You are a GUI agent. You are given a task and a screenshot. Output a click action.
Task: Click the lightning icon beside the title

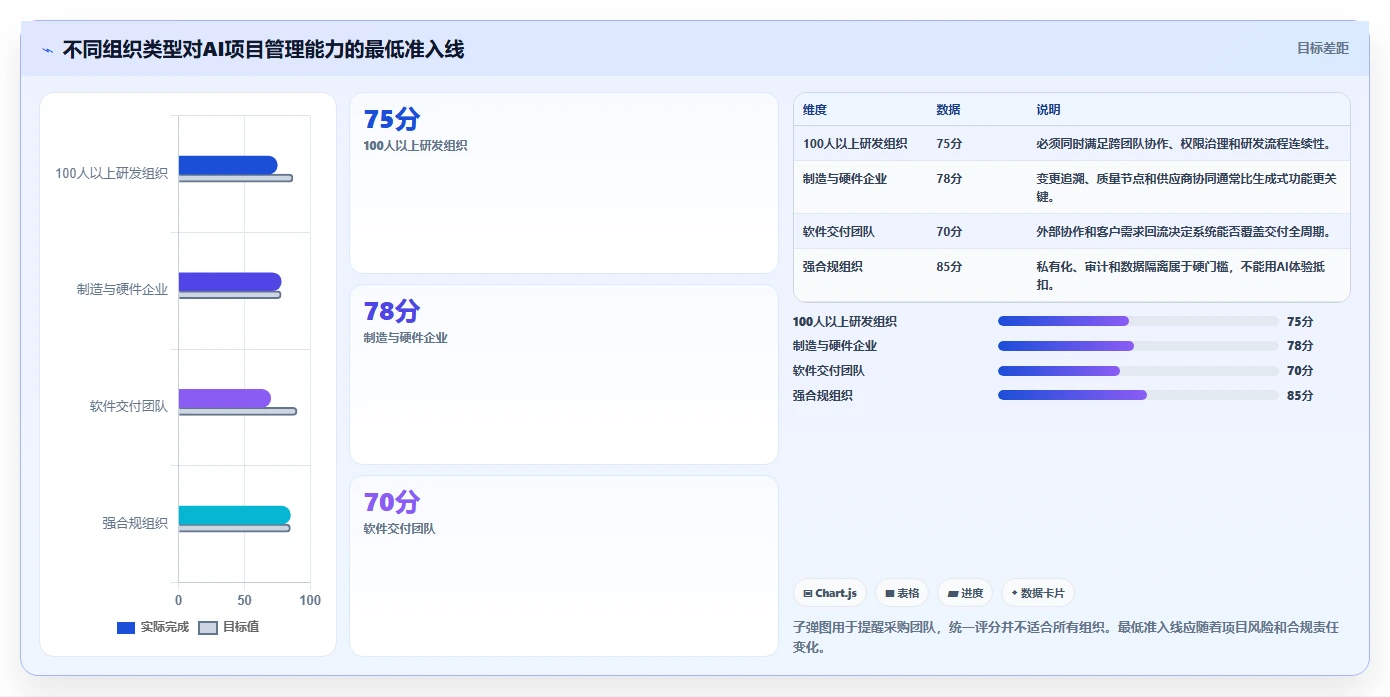click(x=47, y=50)
